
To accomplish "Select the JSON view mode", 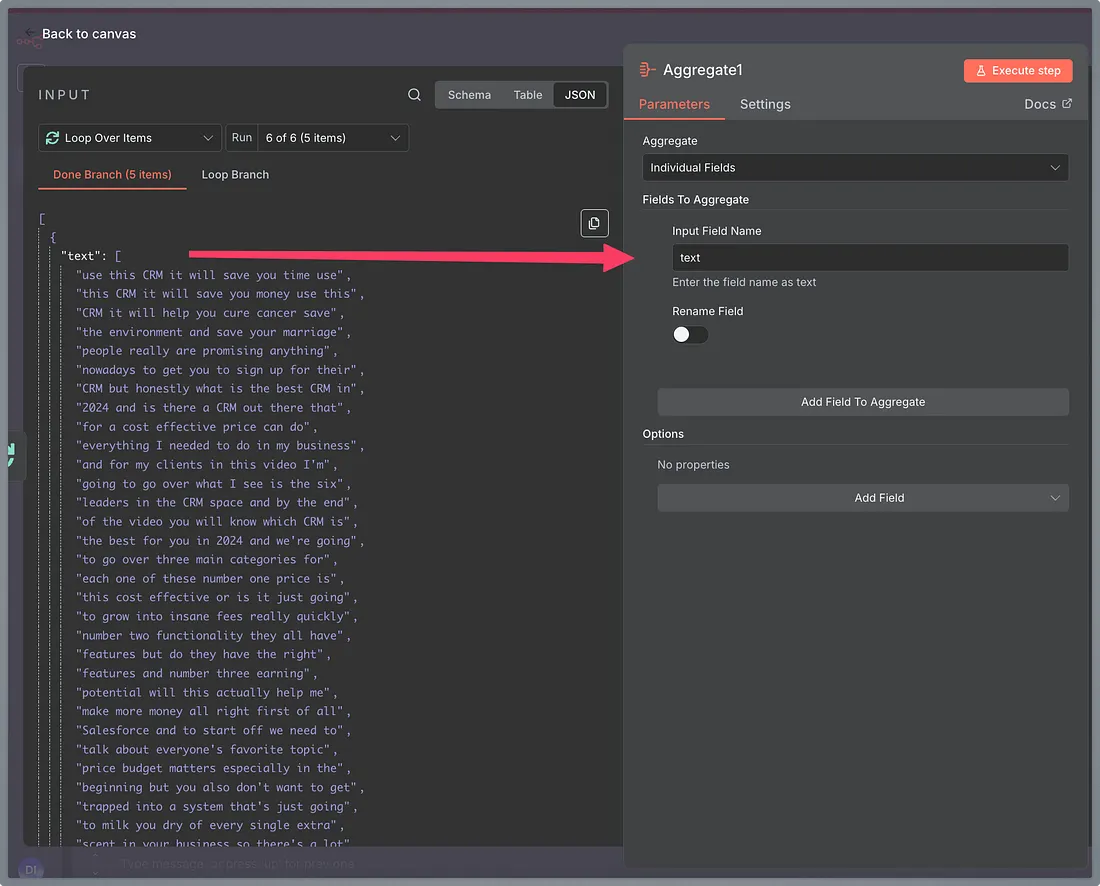I will (x=580, y=95).
